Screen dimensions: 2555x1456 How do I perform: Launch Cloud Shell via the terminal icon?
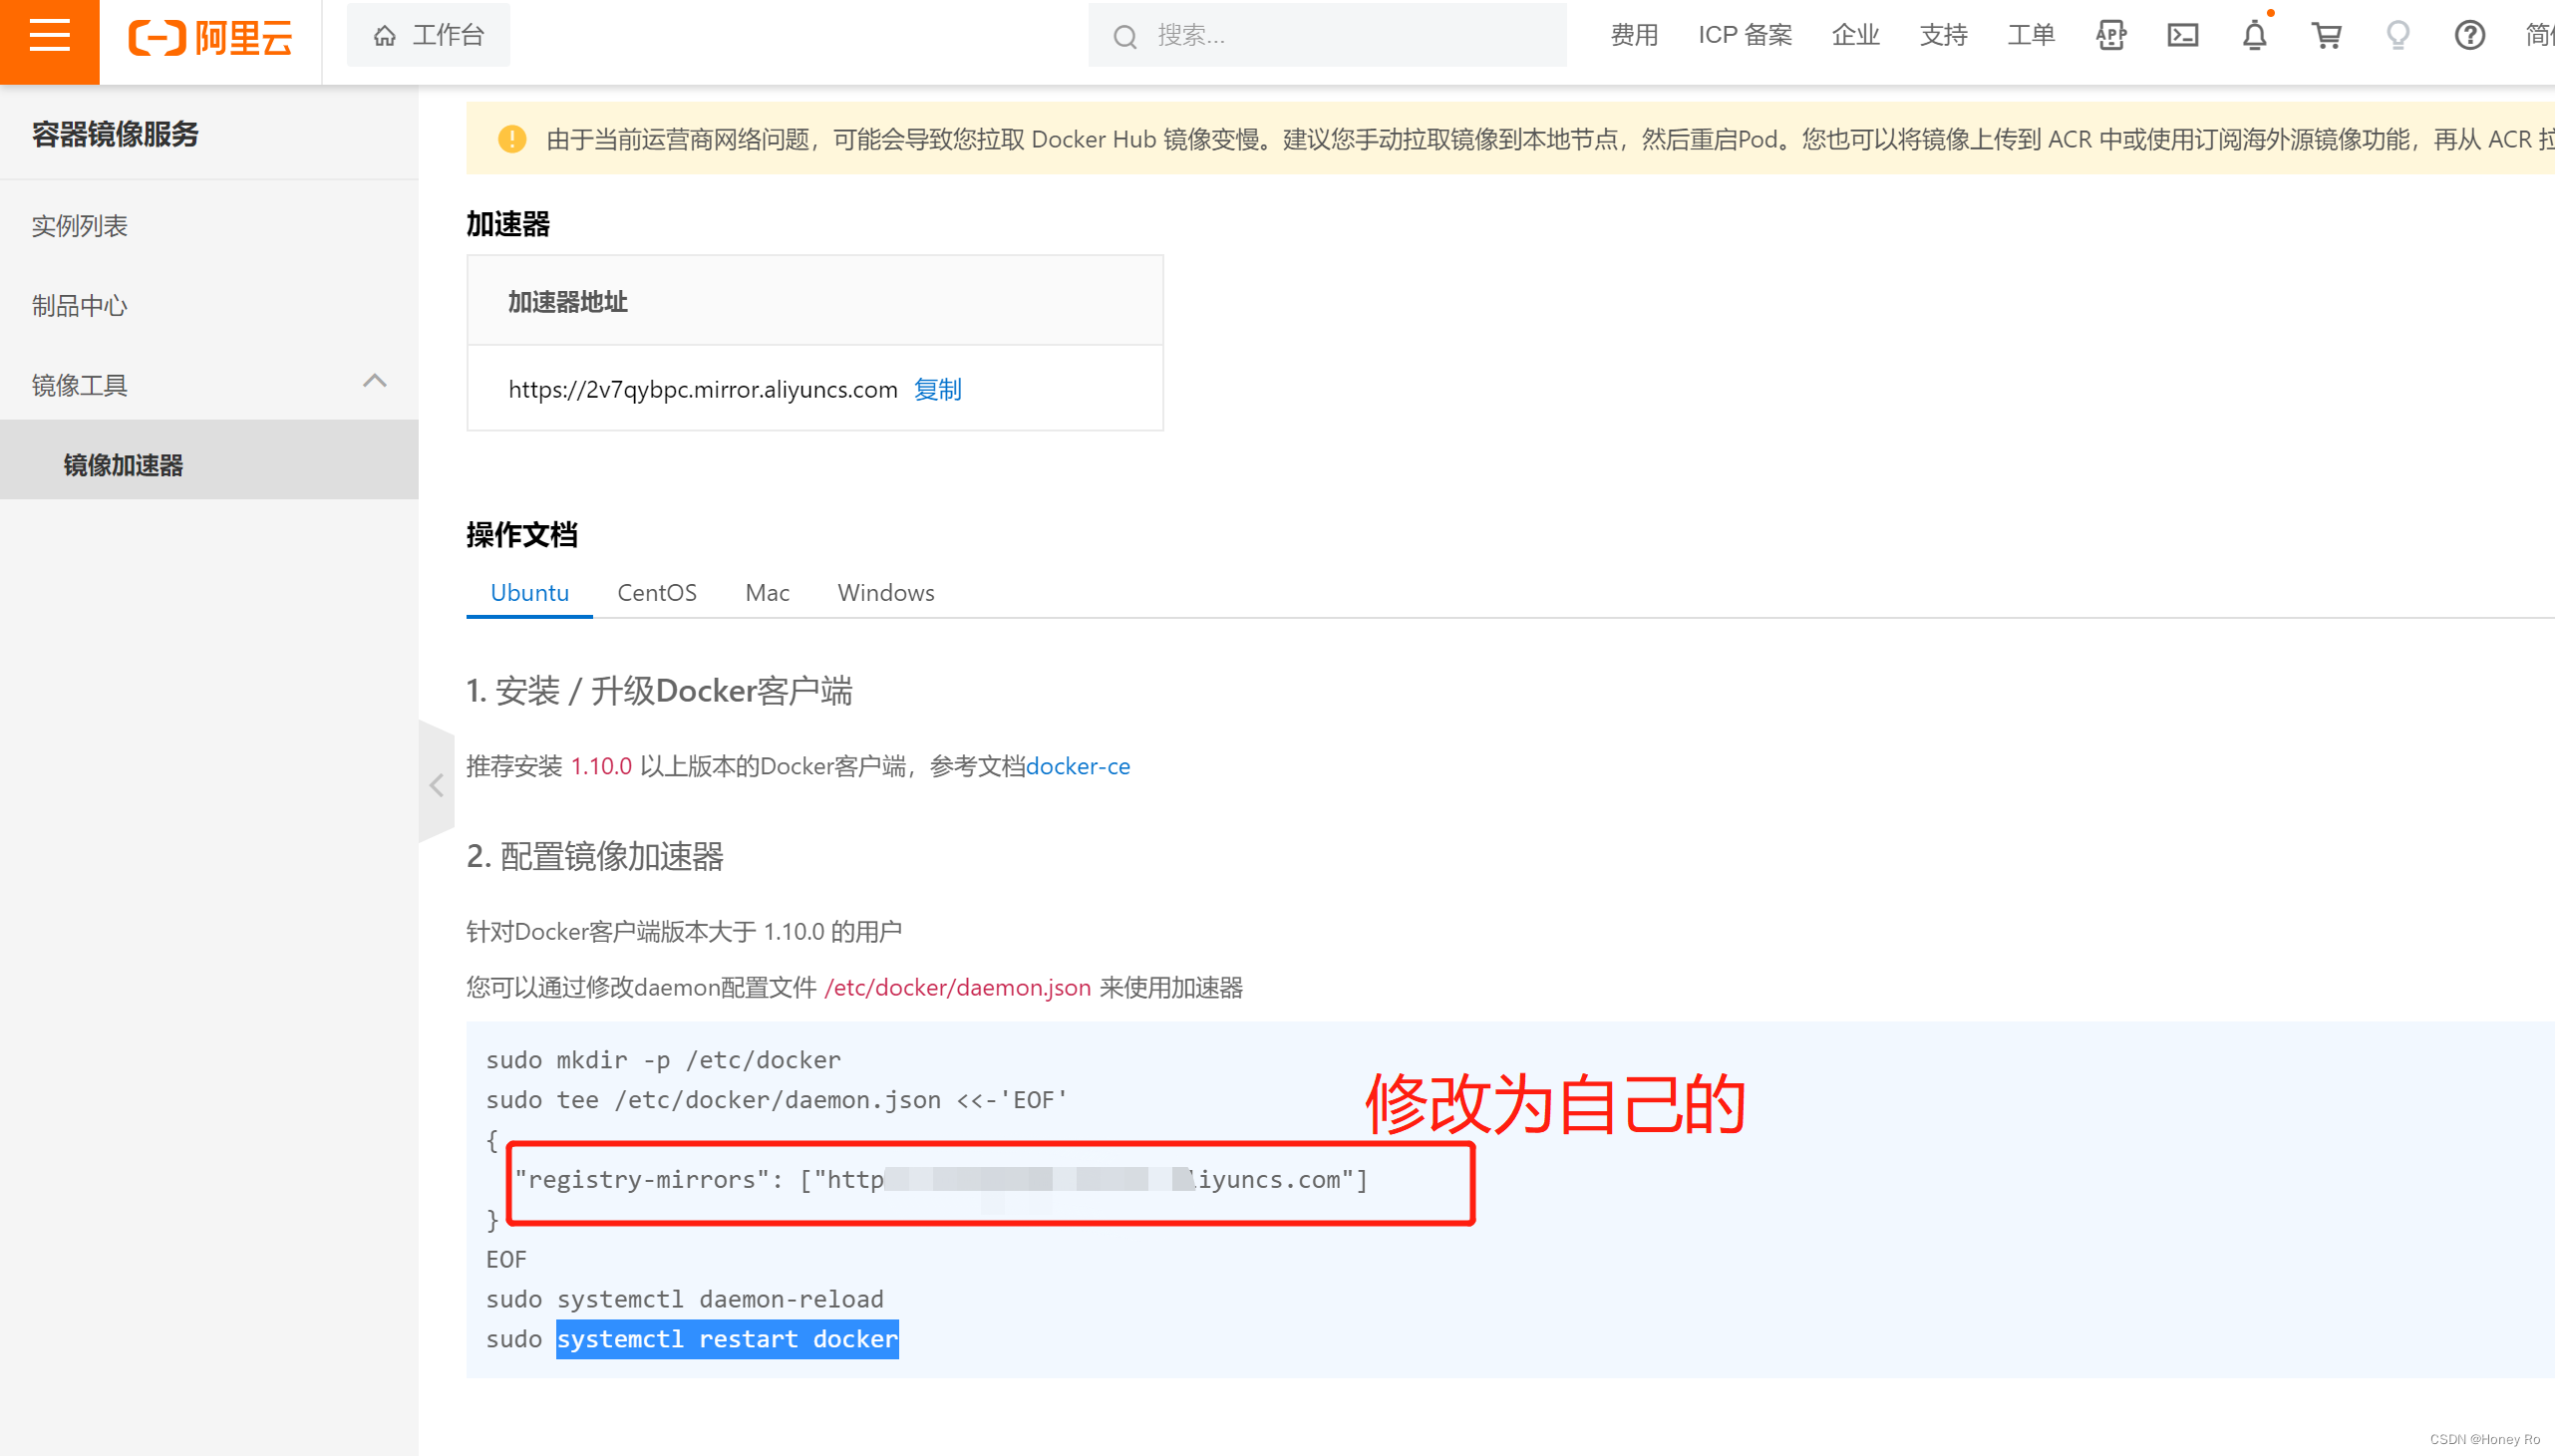point(2182,35)
